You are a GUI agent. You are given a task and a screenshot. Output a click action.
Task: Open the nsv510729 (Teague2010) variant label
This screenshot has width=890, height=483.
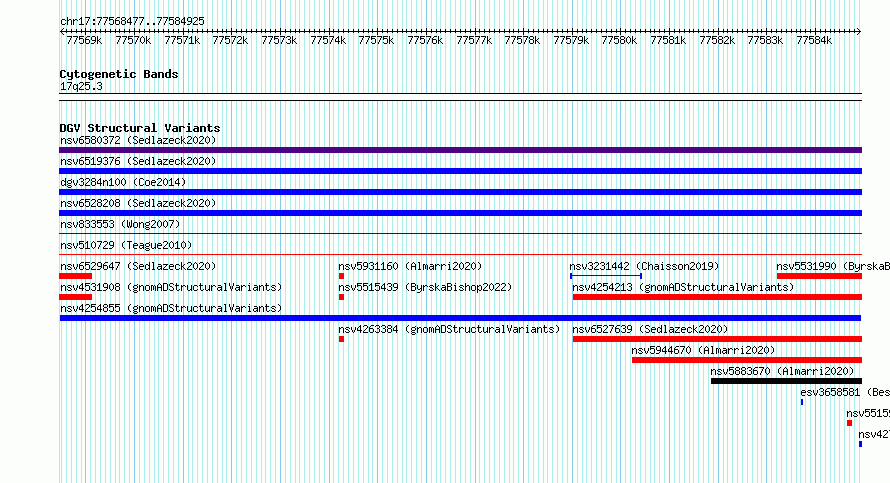(x=126, y=245)
